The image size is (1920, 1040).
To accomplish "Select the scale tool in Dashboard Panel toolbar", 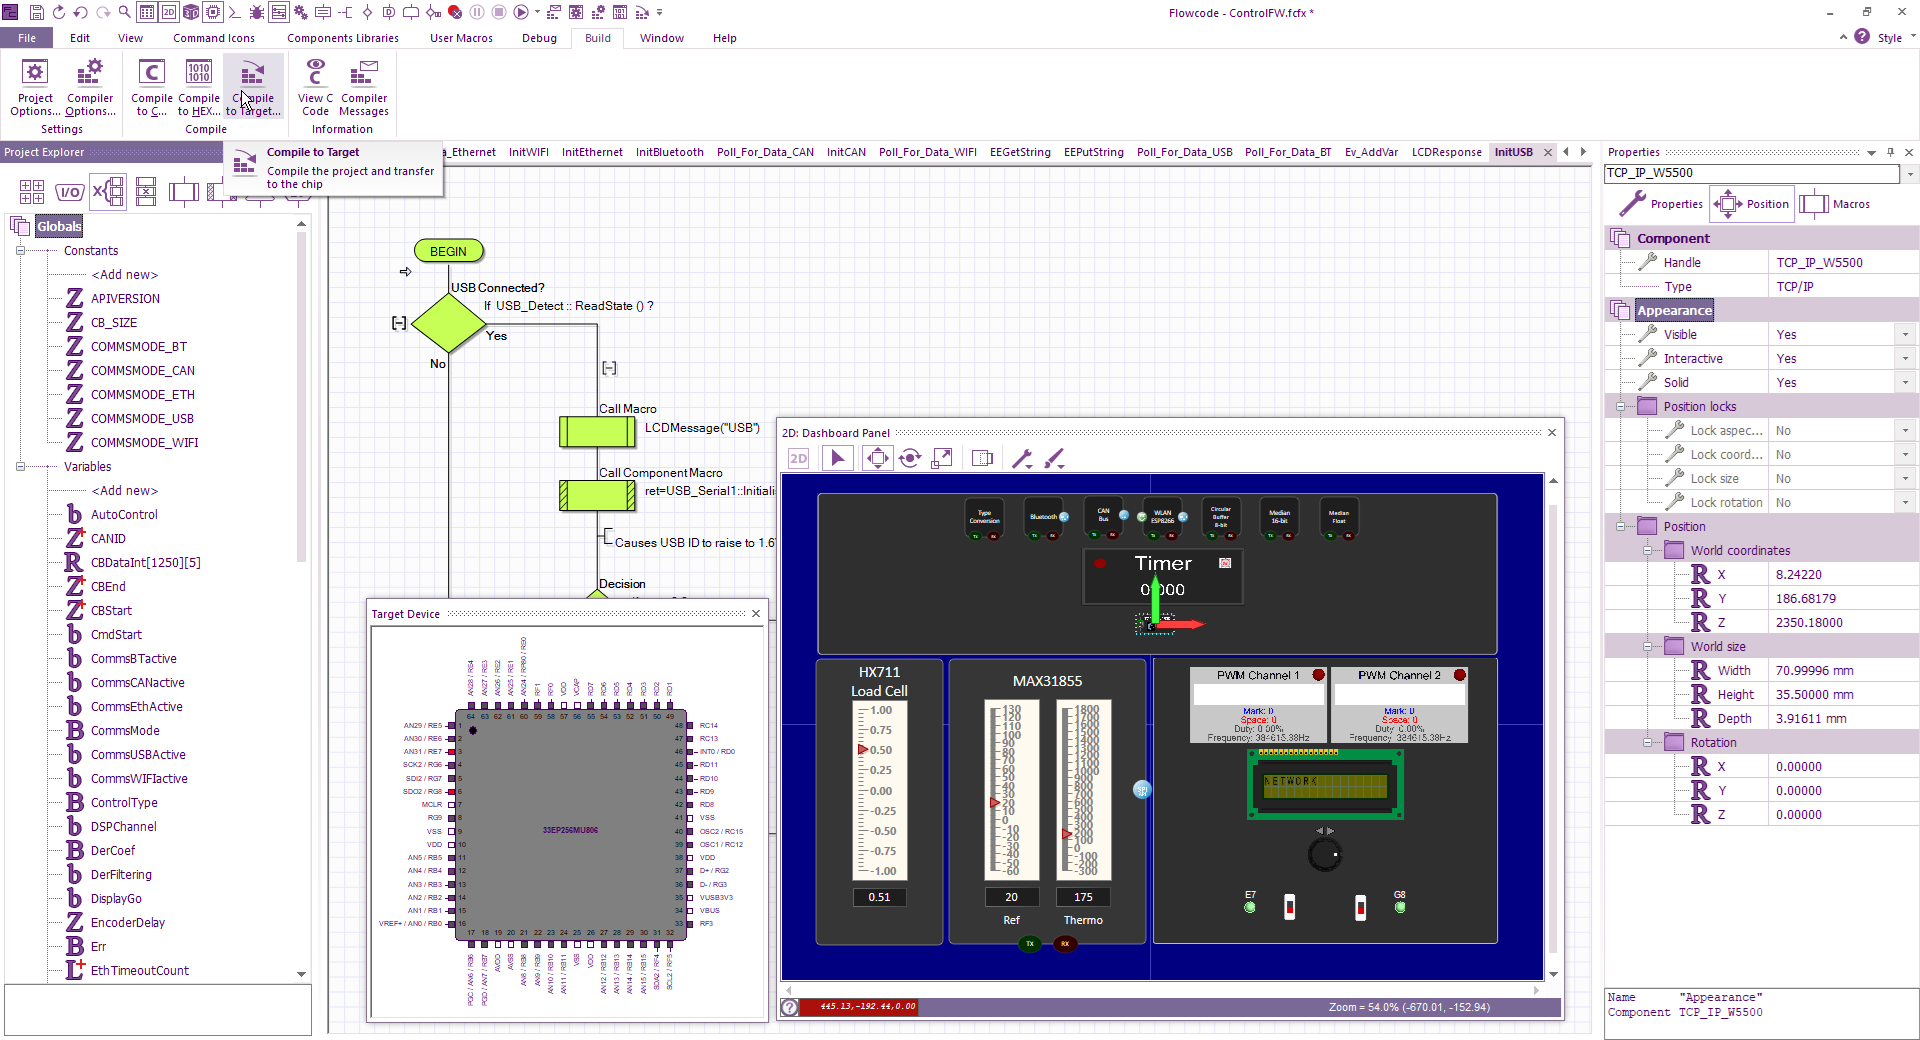I will coord(942,458).
